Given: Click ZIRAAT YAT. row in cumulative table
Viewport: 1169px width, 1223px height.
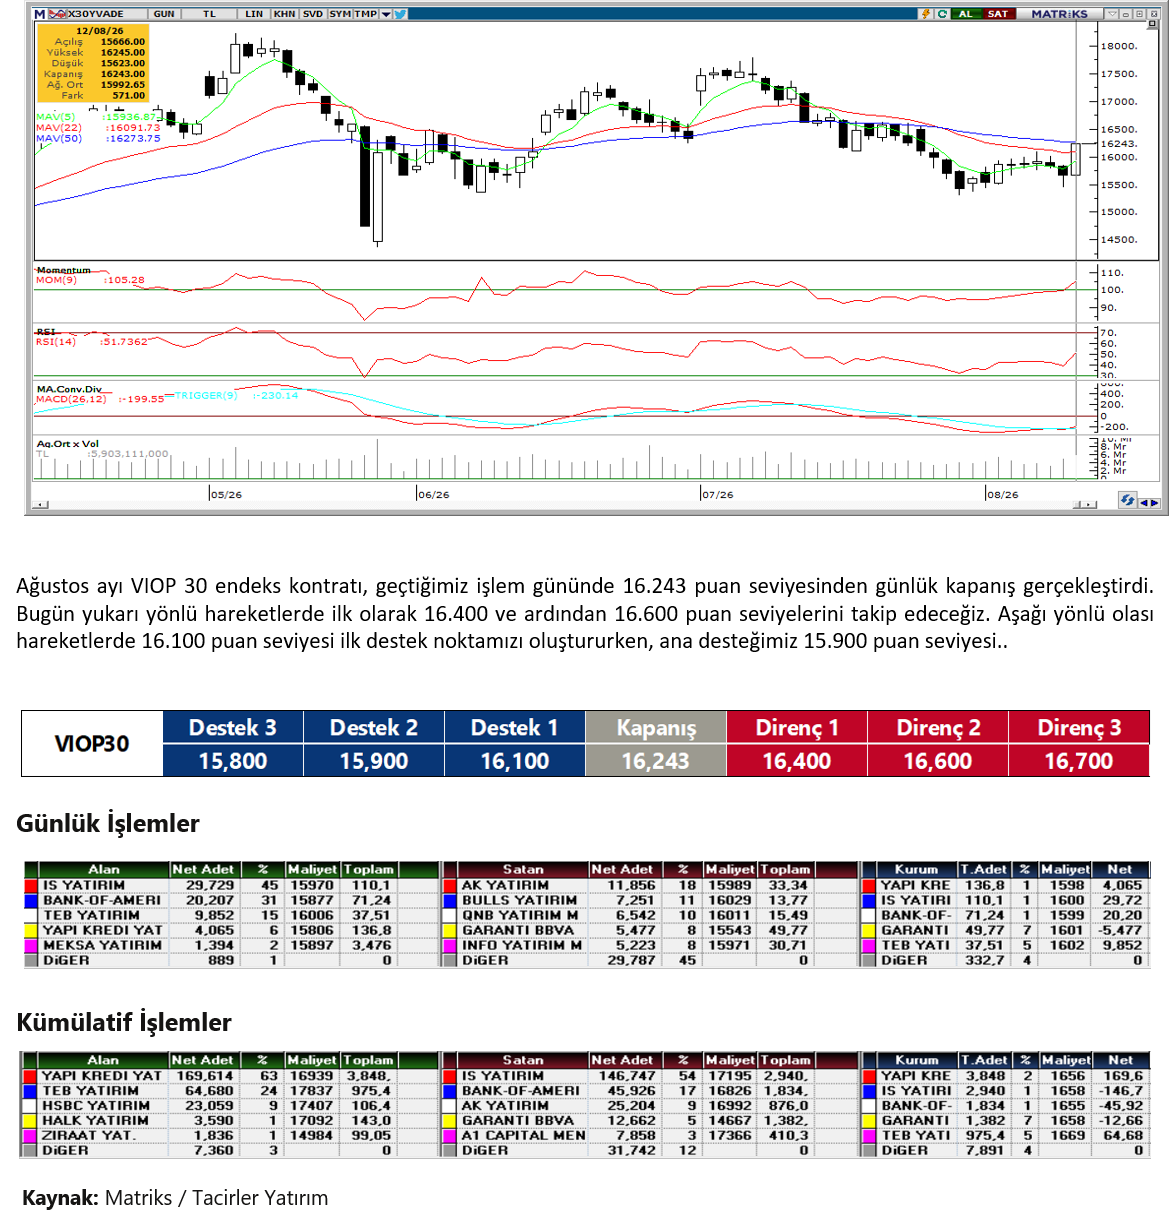Looking at the screenshot, I should click(231, 1136).
